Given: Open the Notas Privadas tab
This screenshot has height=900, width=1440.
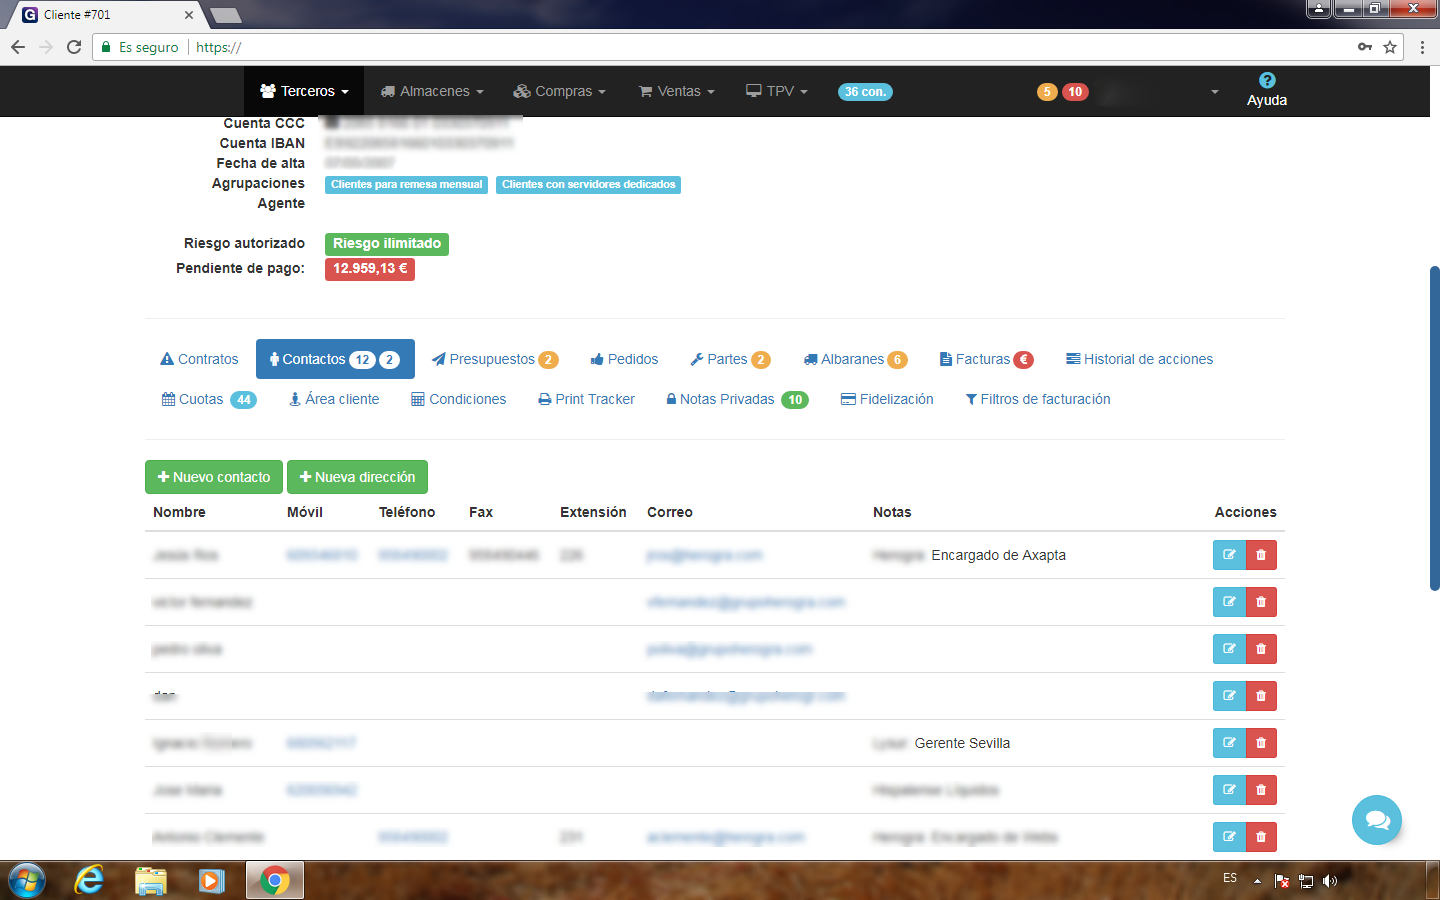Looking at the screenshot, I should pyautogui.click(x=736, y=399).
